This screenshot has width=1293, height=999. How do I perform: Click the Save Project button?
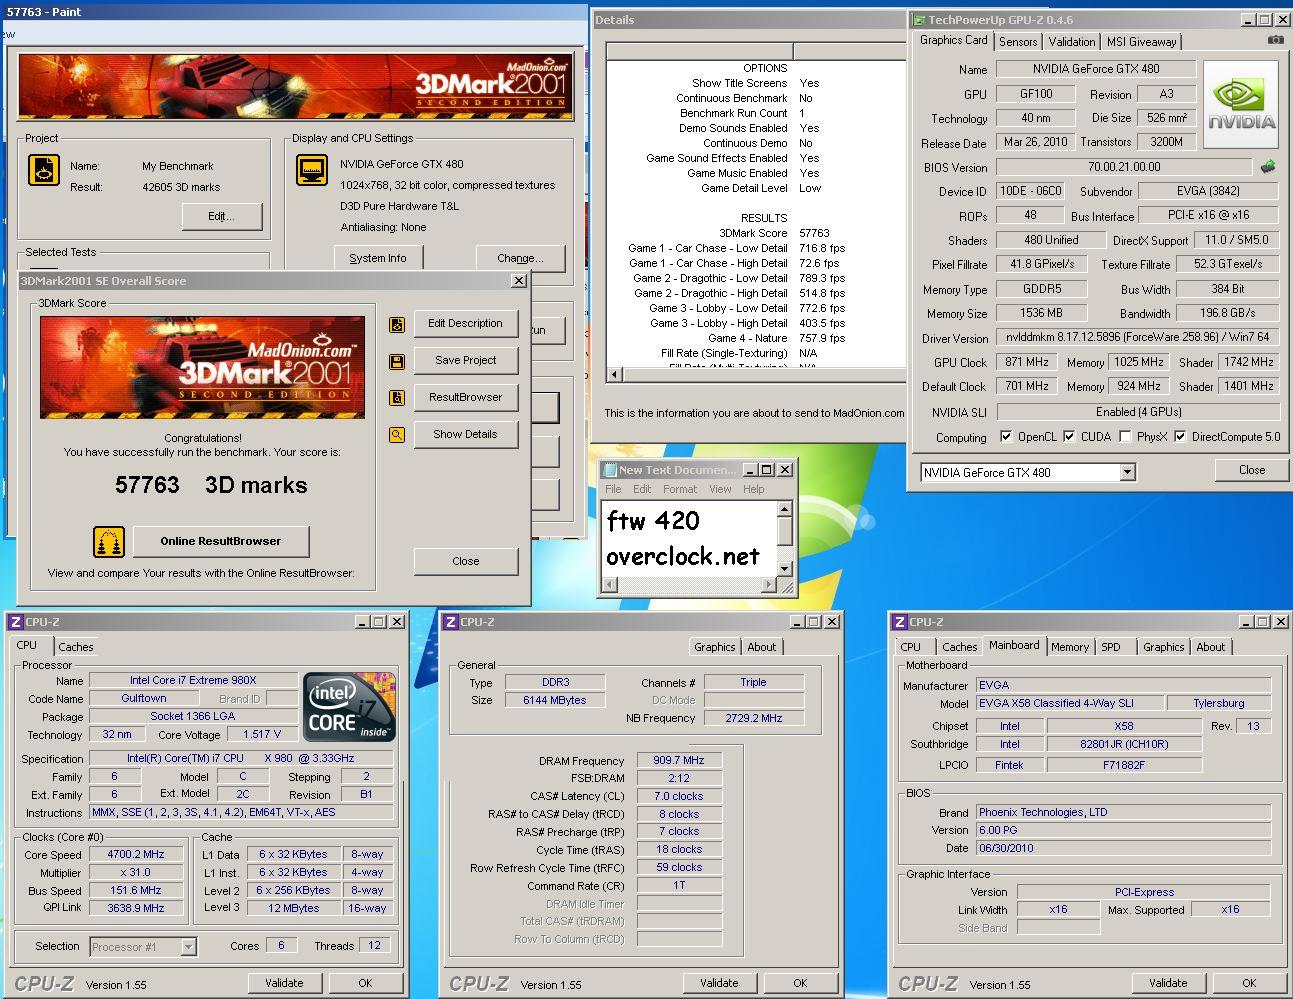[466, 361]
